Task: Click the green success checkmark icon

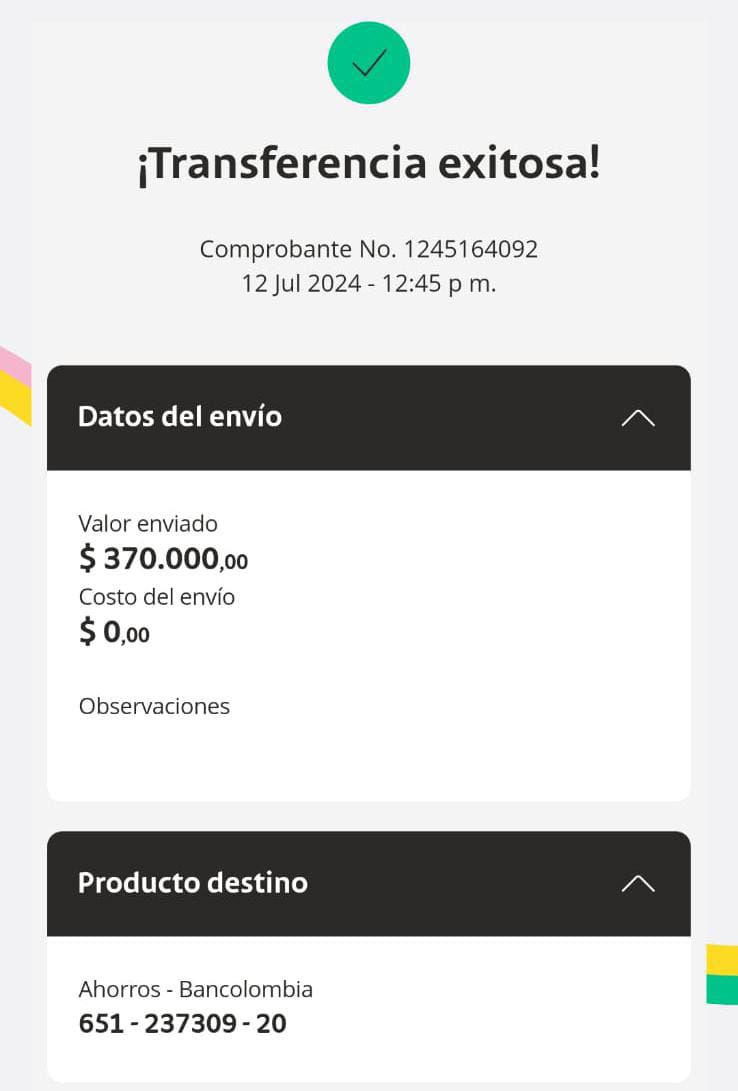Action: [x=368, y=62]
